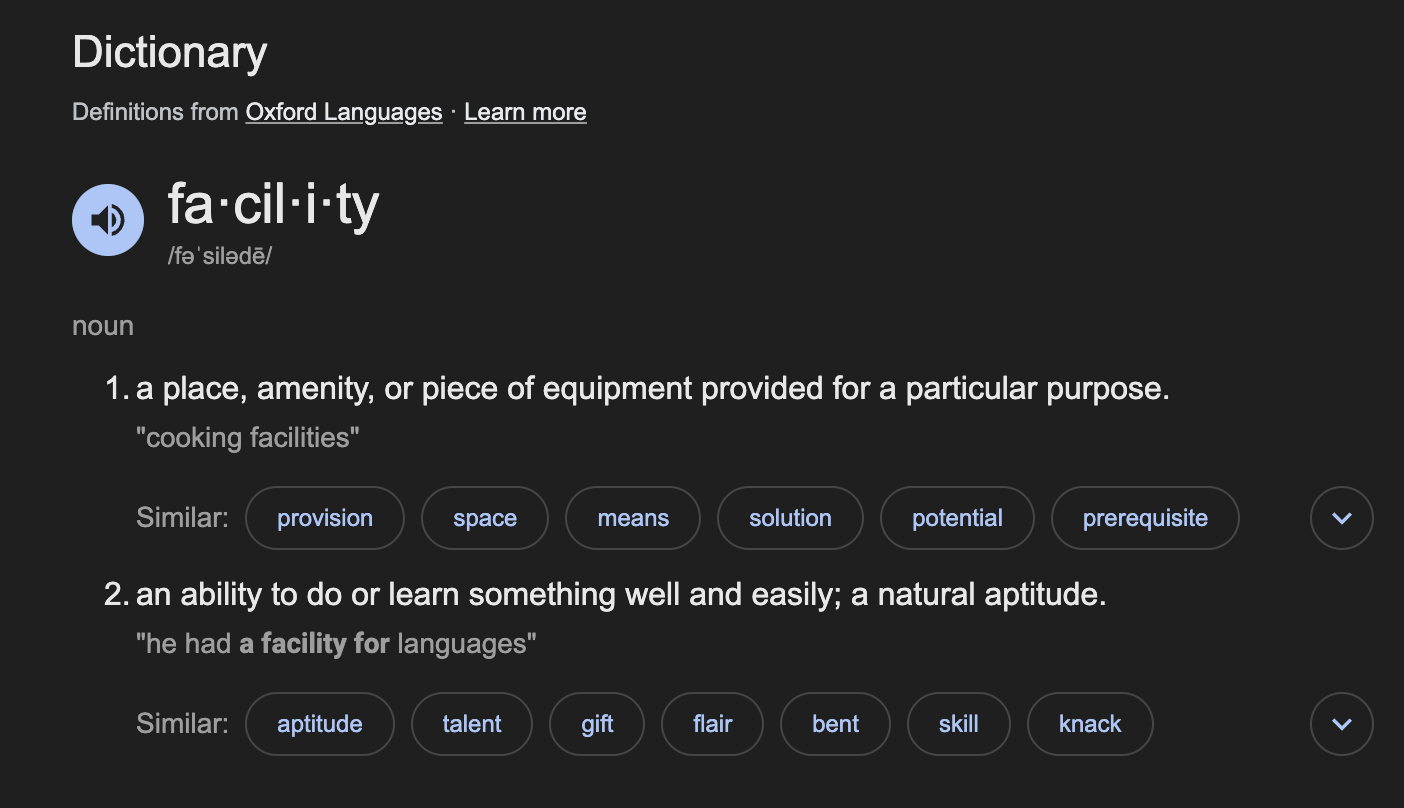Select the 'provision' synonym chip

point(325,518)
